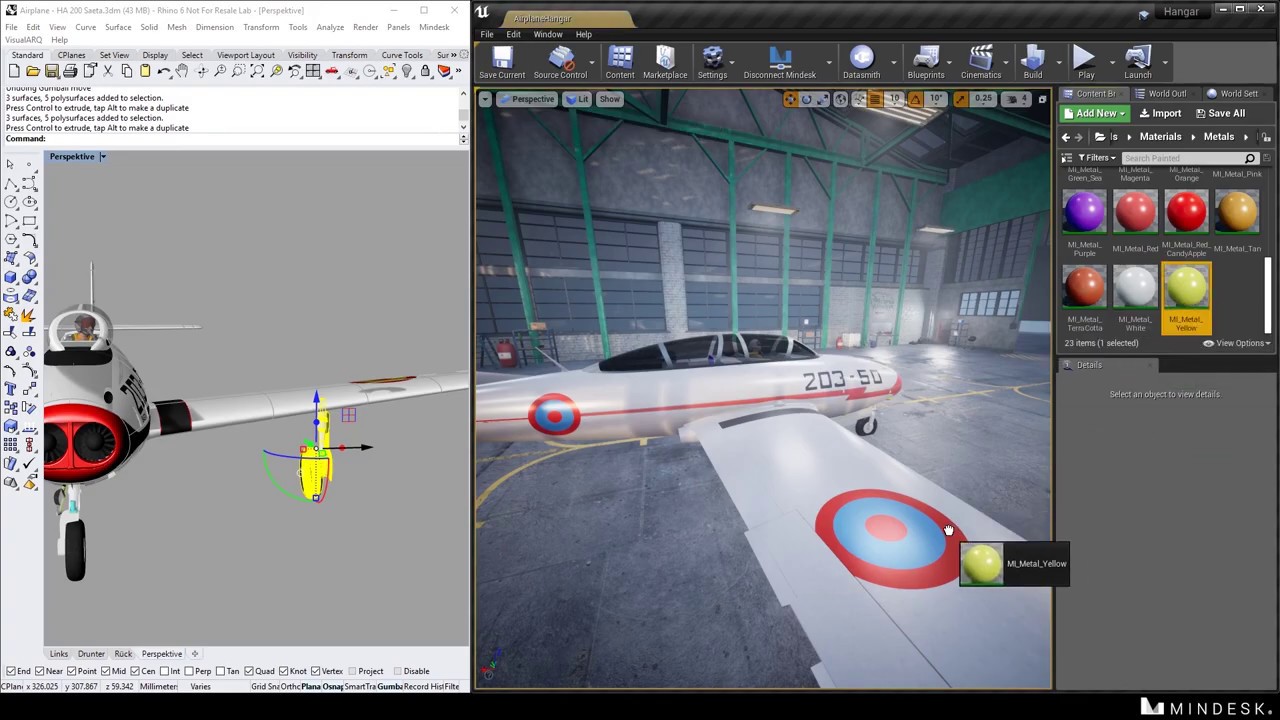
Task: Click Rhino Undo arrow icon
Action: (x=164, y=71)
